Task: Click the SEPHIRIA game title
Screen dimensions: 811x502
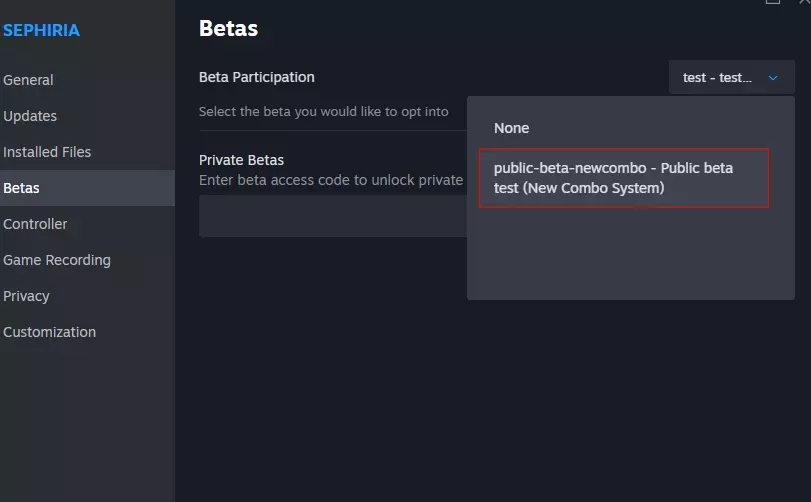Action: point(41,30)
